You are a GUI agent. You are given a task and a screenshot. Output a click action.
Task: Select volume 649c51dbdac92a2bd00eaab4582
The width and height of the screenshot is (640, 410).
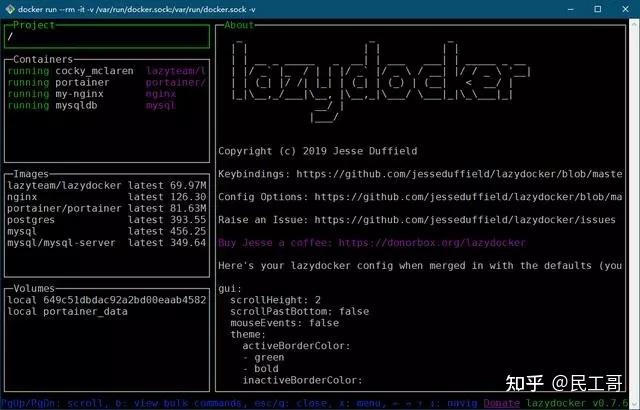(x=107, y=300)
